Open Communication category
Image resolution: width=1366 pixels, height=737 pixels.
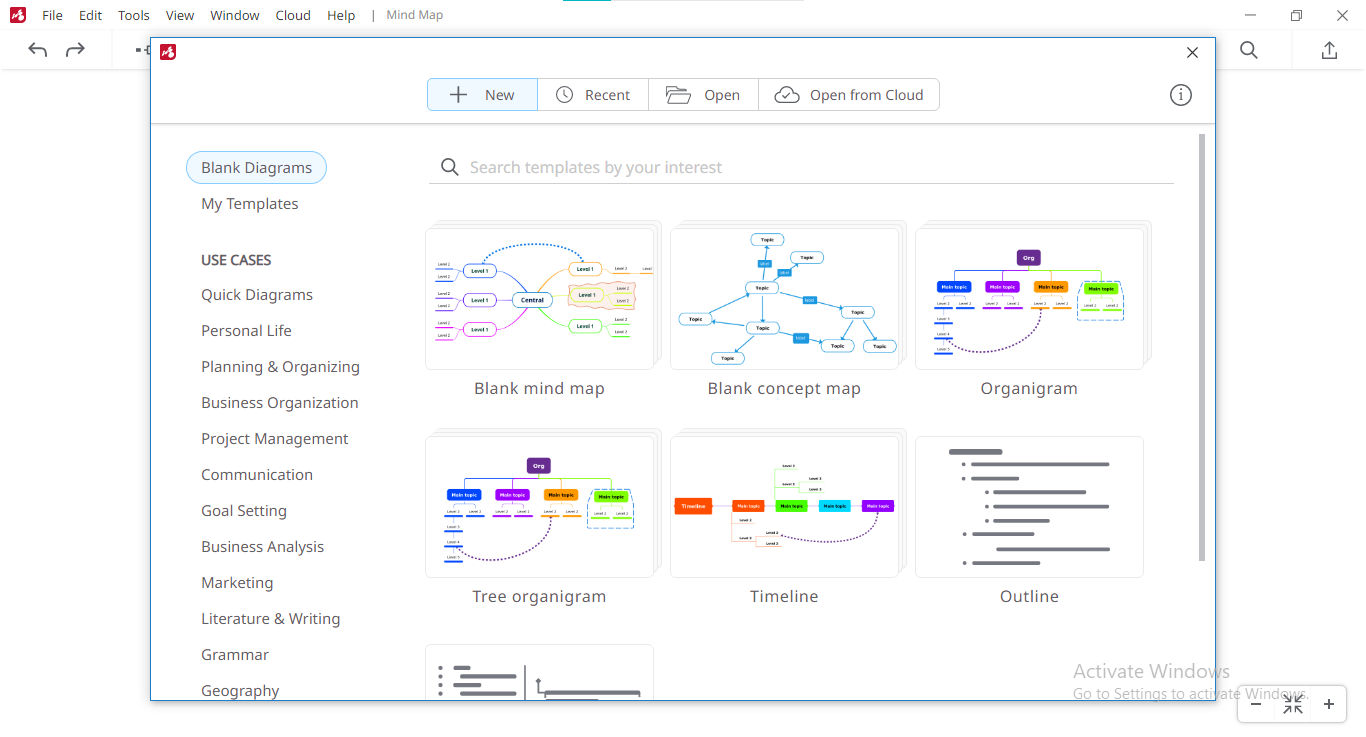tap(257, 475)
